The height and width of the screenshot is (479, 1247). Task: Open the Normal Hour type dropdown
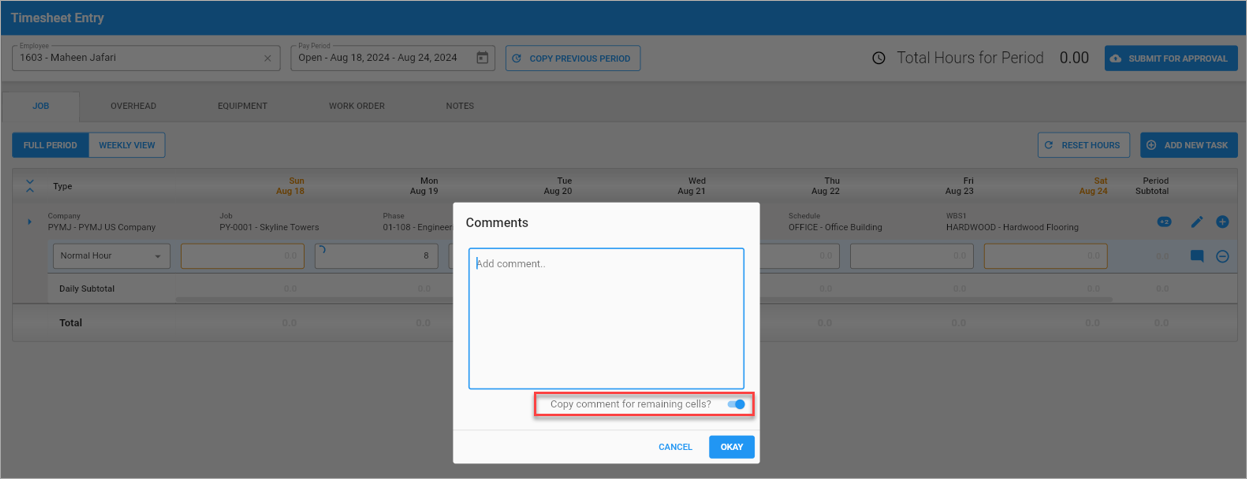coord(111,256)
